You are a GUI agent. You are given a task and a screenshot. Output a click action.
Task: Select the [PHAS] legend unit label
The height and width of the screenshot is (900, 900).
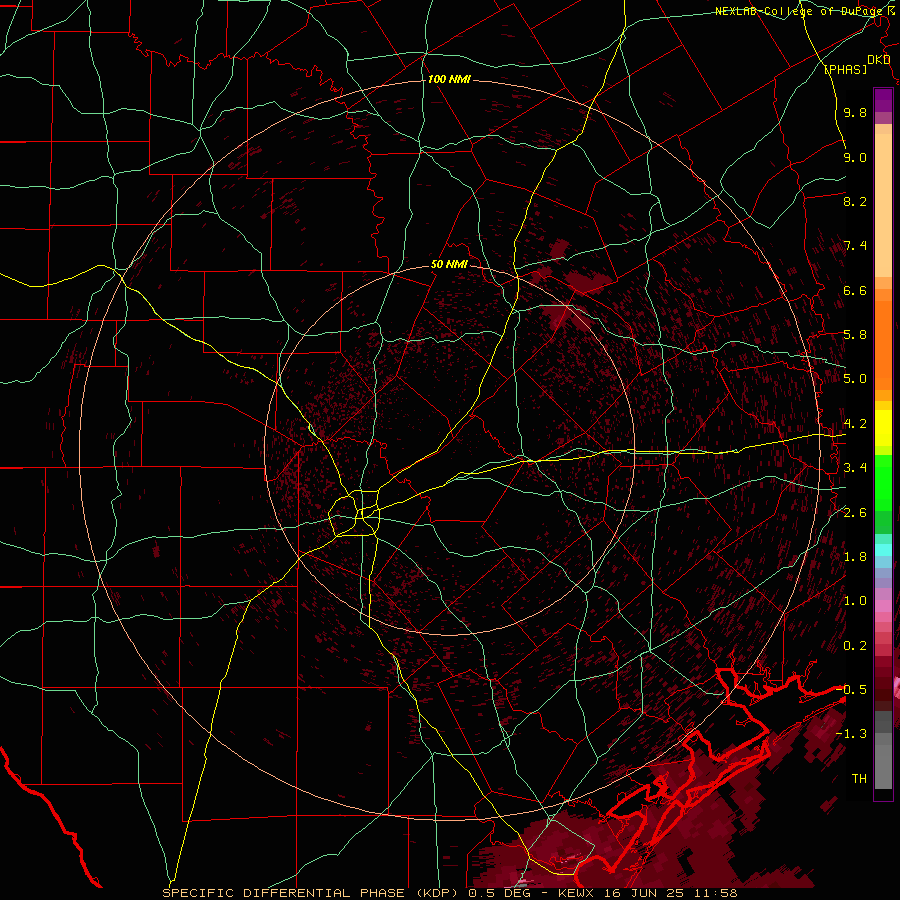(x=845, y=69)
